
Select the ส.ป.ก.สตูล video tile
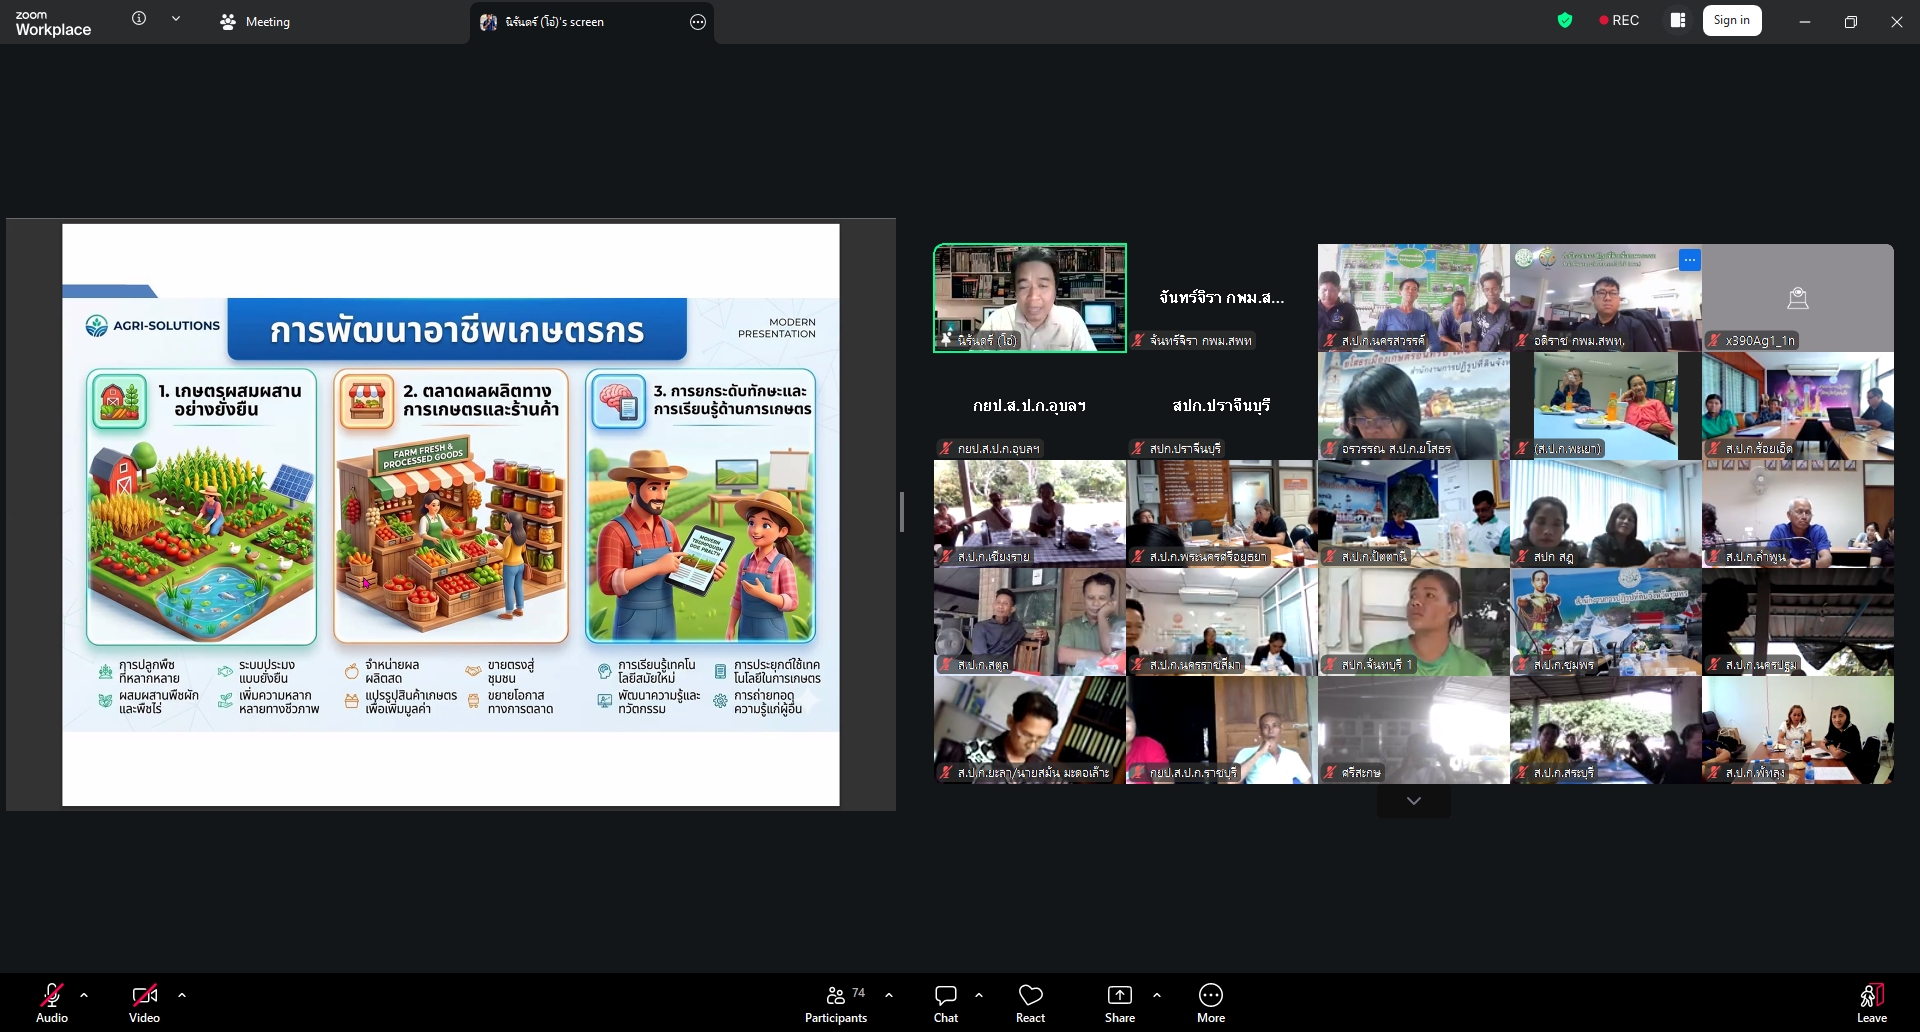click(x=1030, y=622)
